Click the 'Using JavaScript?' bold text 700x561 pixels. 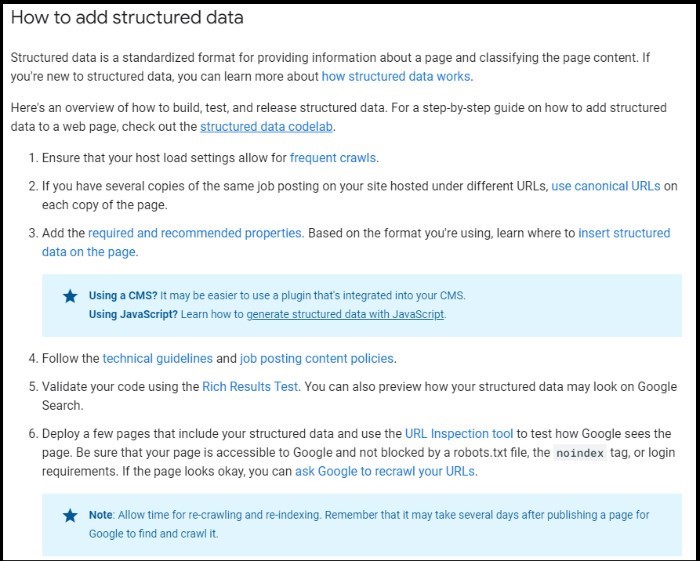(133, 314)
